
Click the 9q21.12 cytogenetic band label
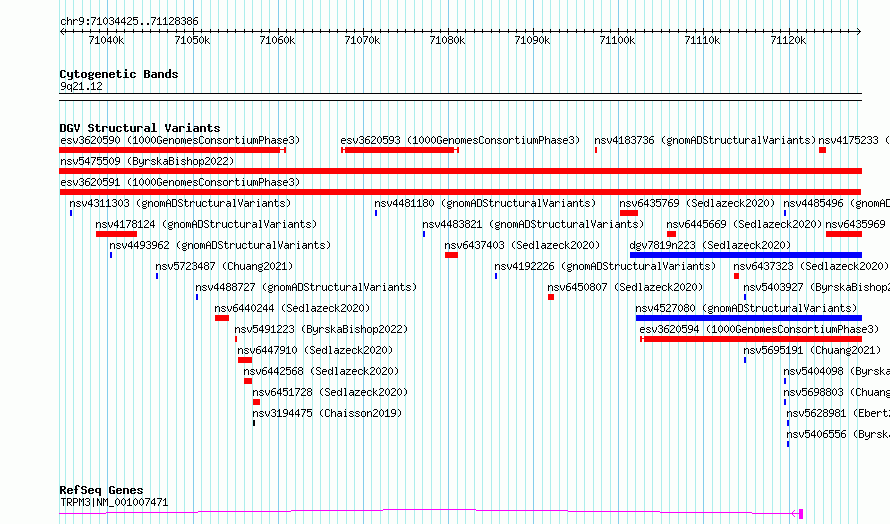coord(81,86)
